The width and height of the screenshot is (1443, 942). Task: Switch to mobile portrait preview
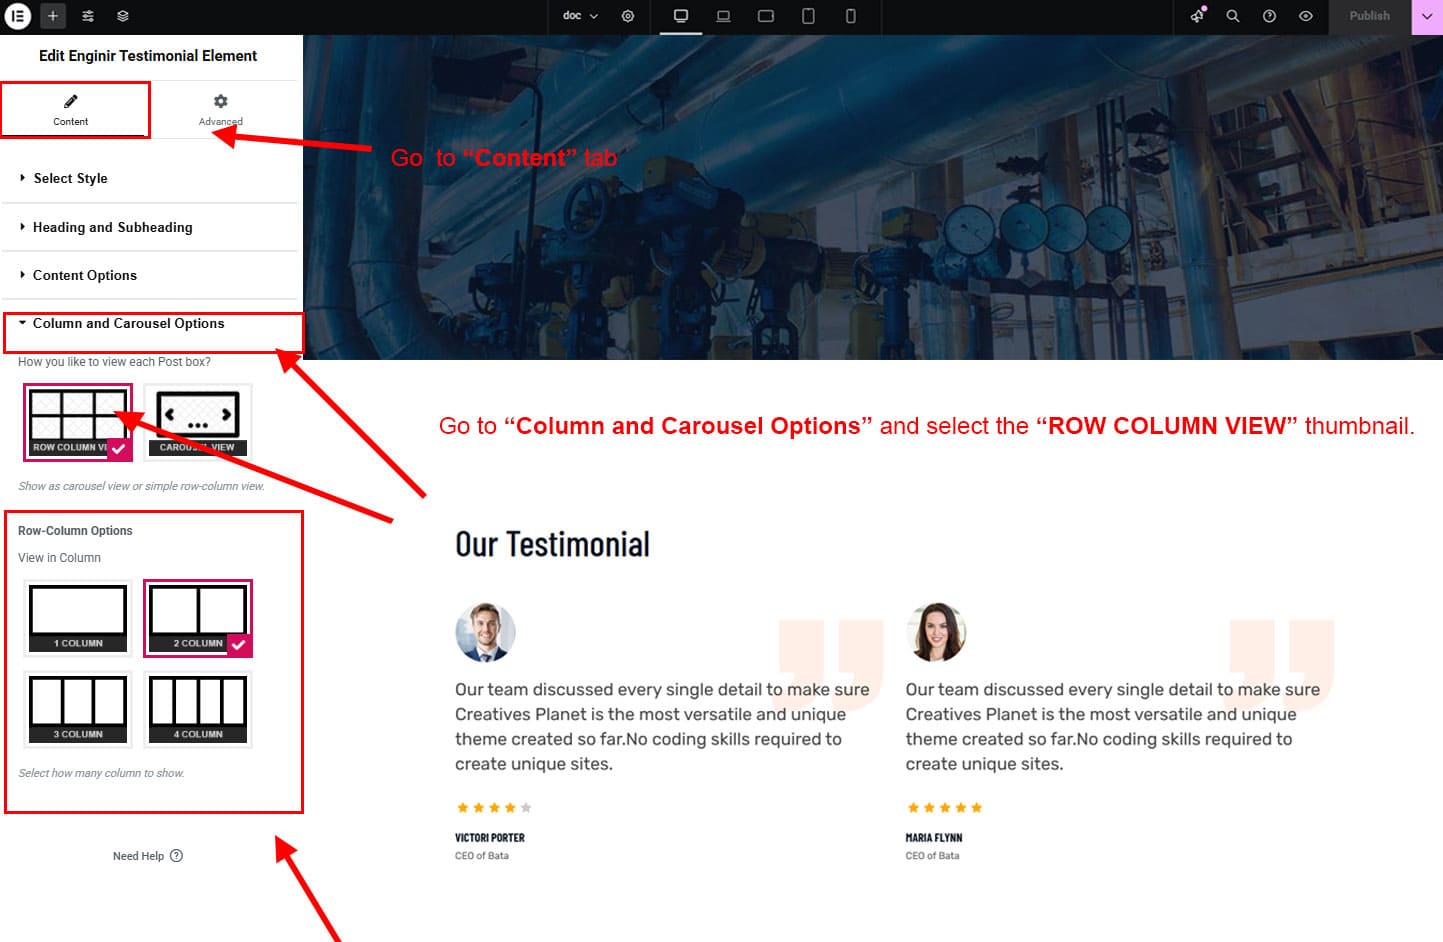(x=851, y=16)
